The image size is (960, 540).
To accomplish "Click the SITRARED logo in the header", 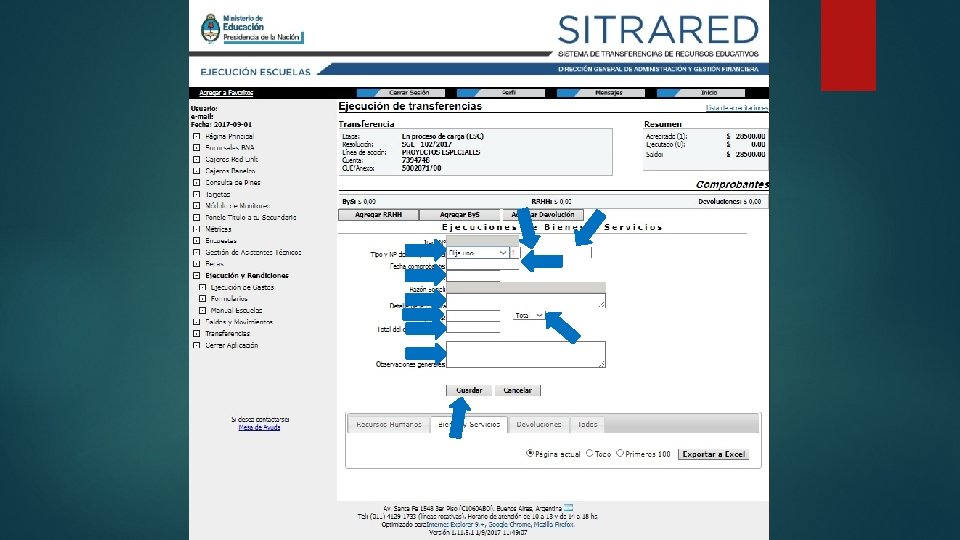I will [658, 31].
